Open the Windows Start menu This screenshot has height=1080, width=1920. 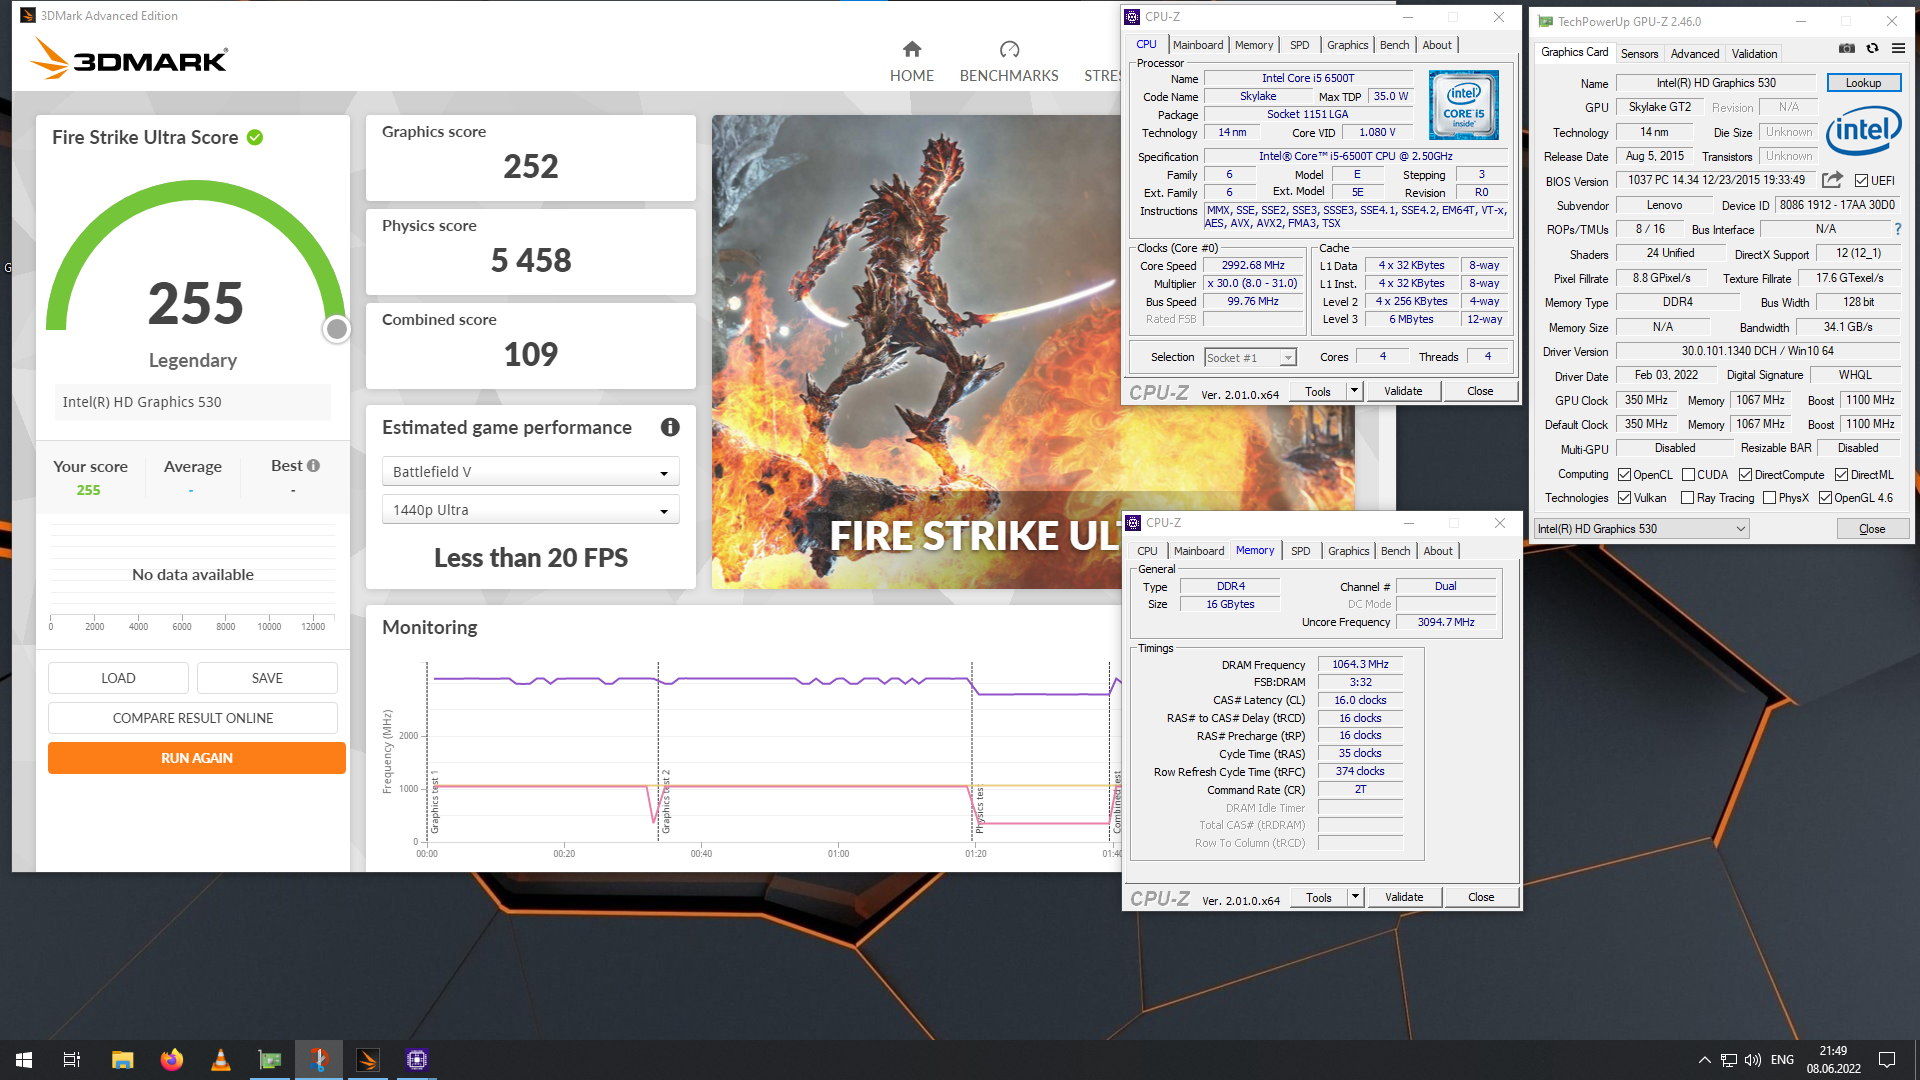24,1059
